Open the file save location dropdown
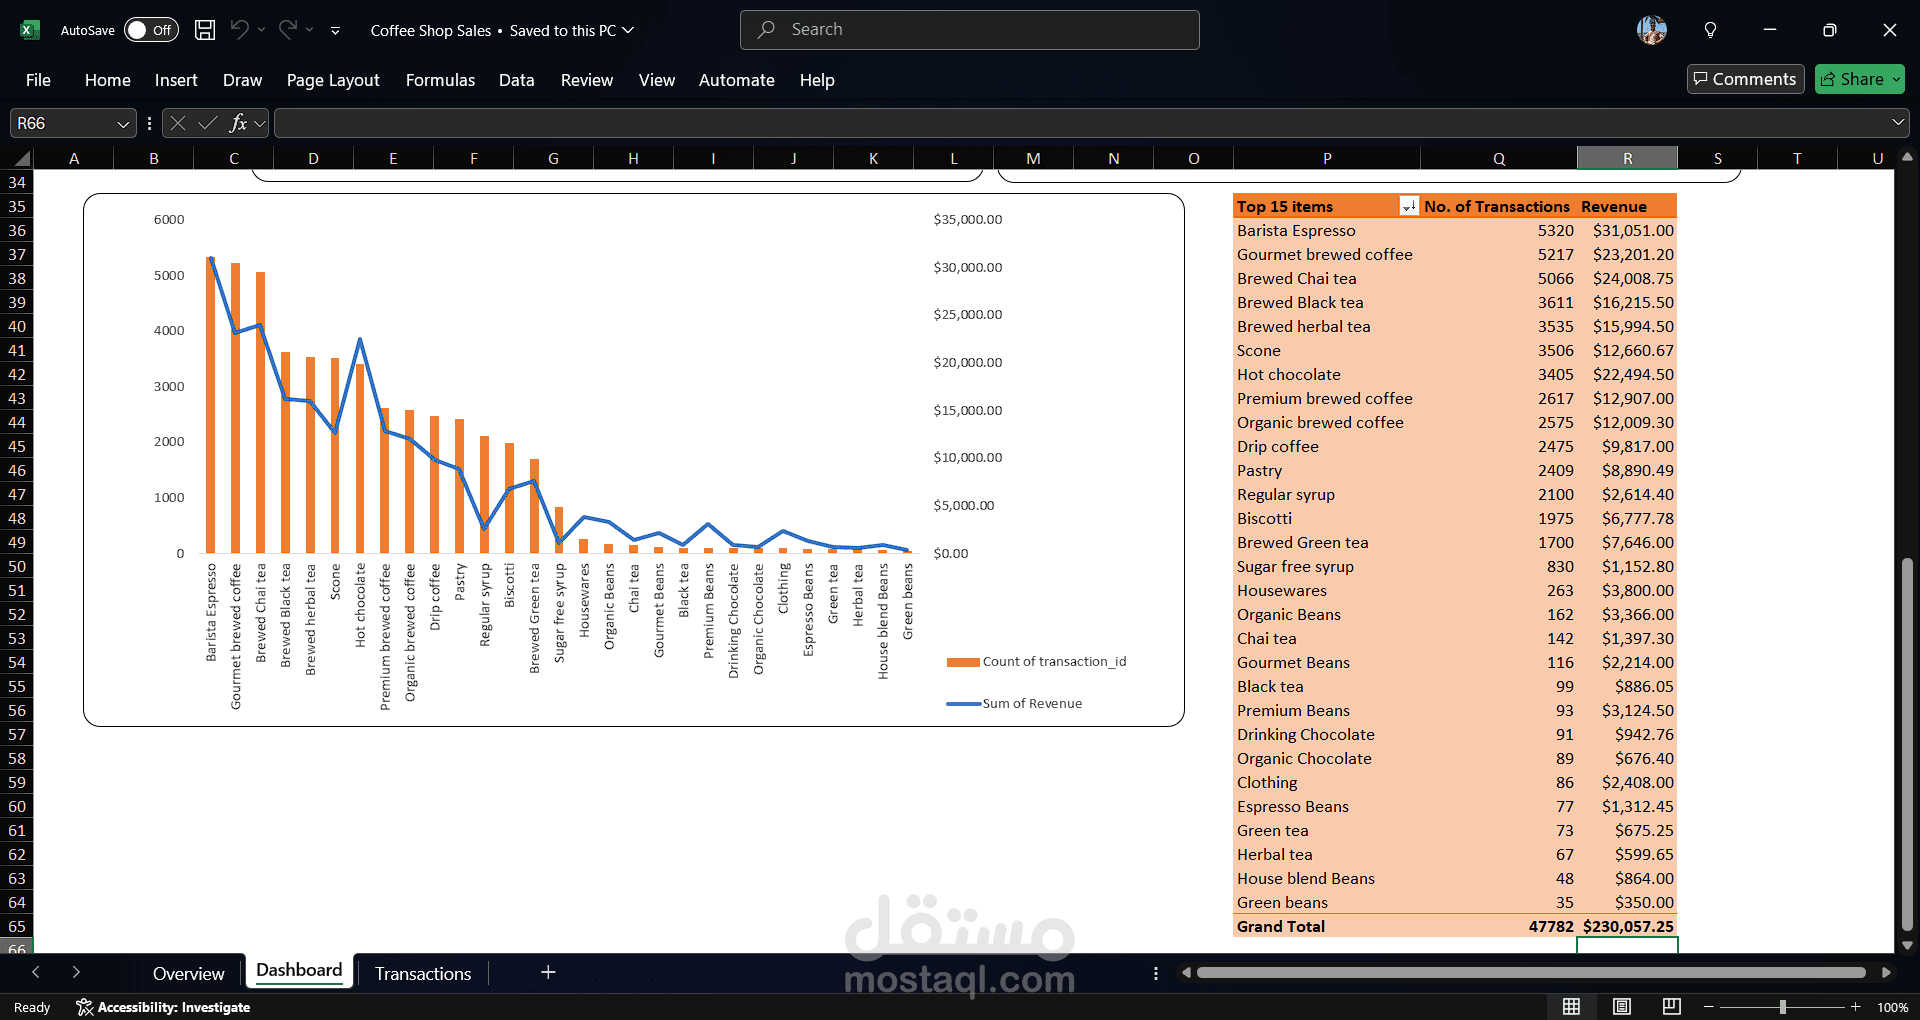 [x=628, y=30]
